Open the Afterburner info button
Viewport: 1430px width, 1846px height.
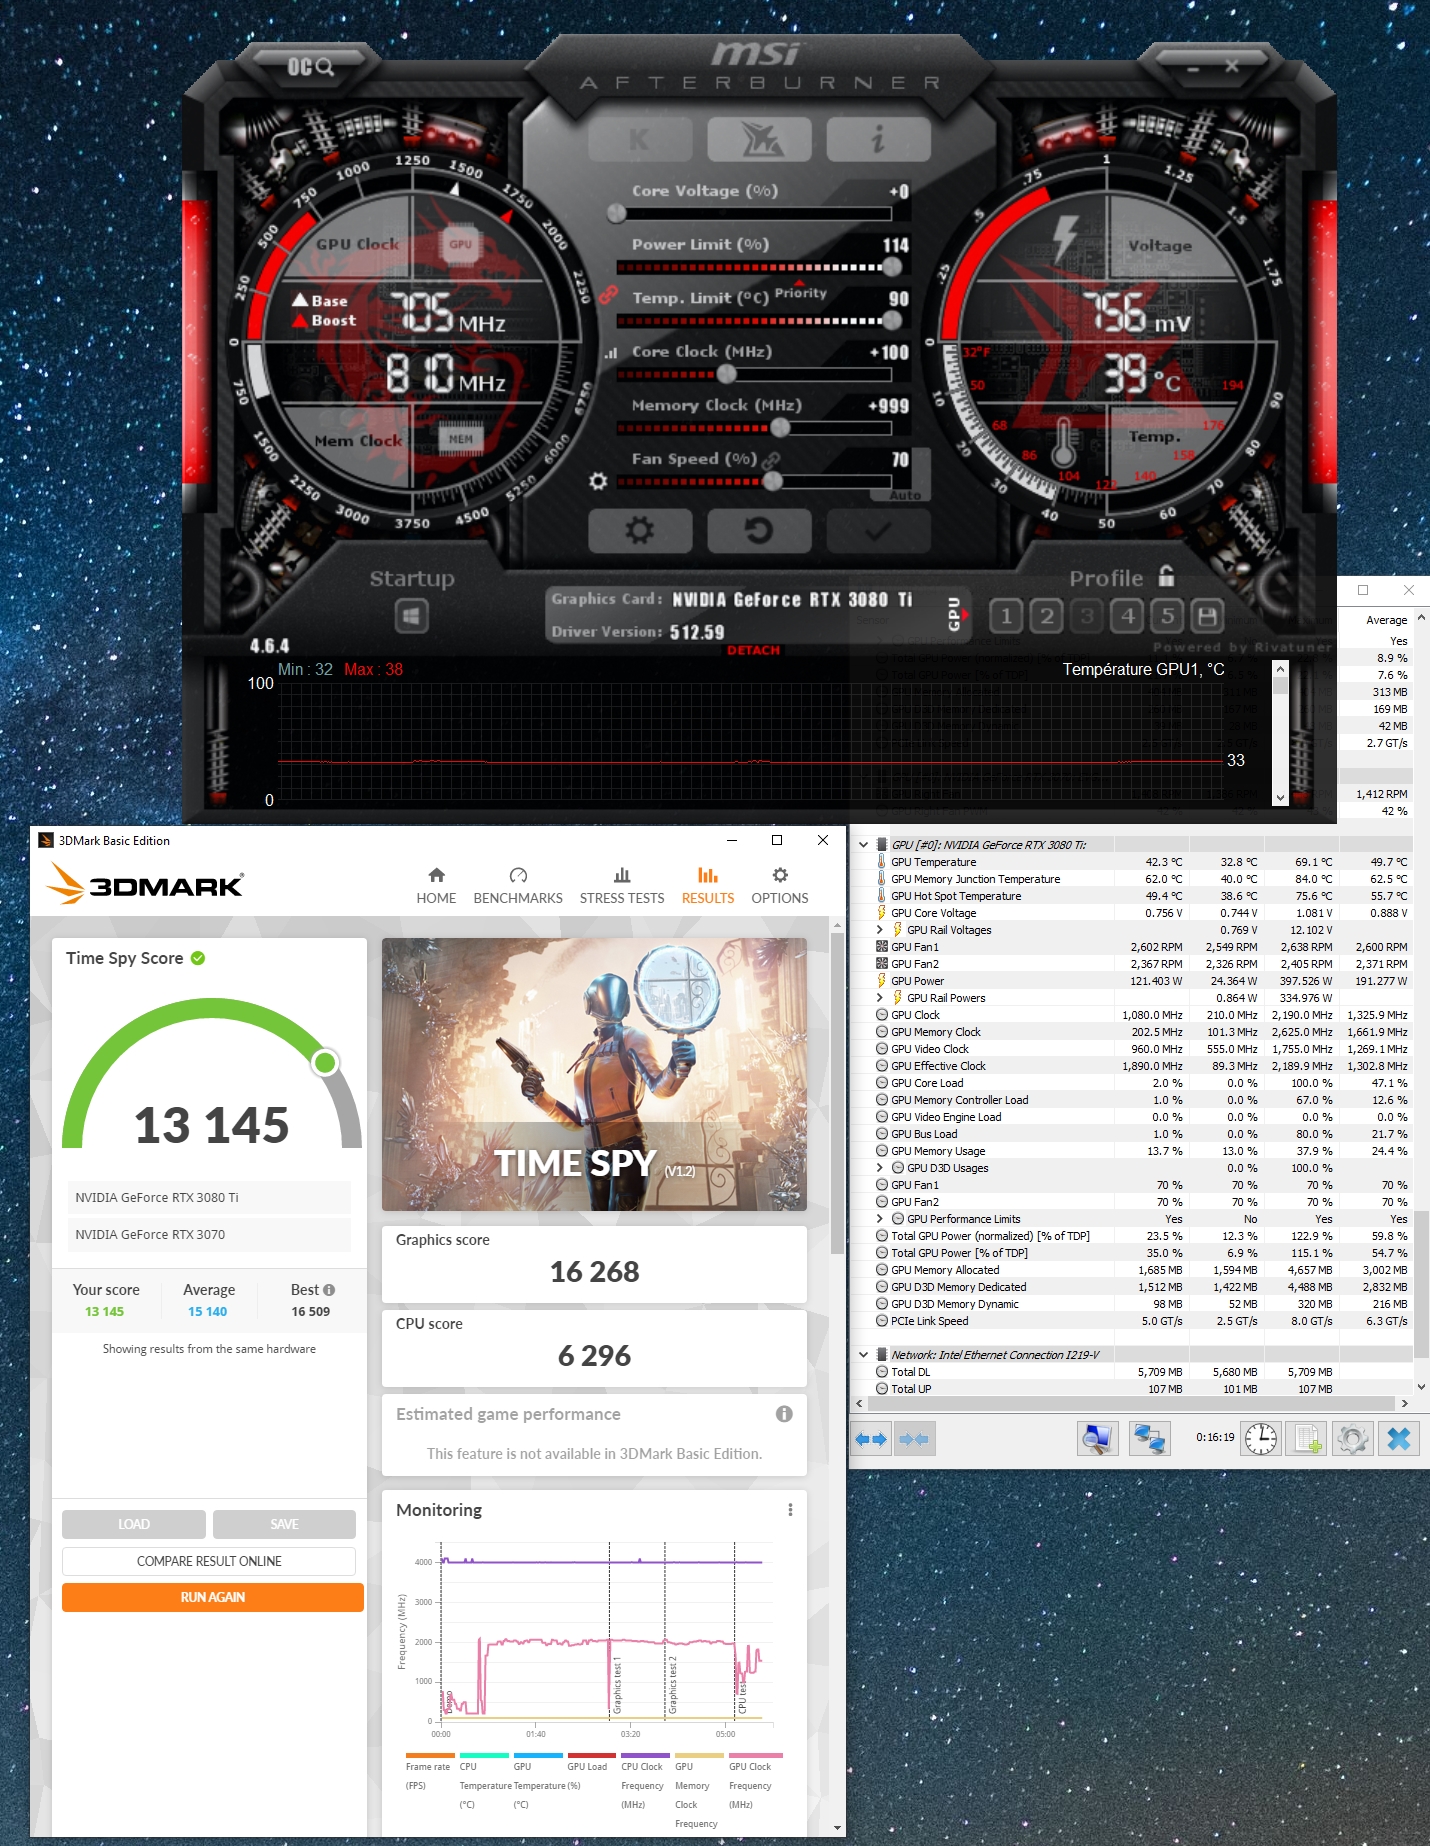[878, 139]
